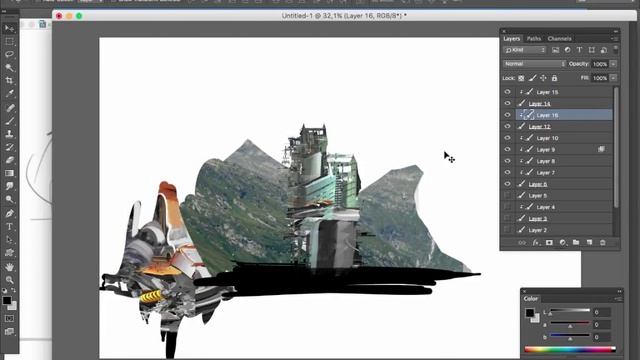Select the Type tool
640x360 pixels.
pyautogui.click(x=9, y=226)
